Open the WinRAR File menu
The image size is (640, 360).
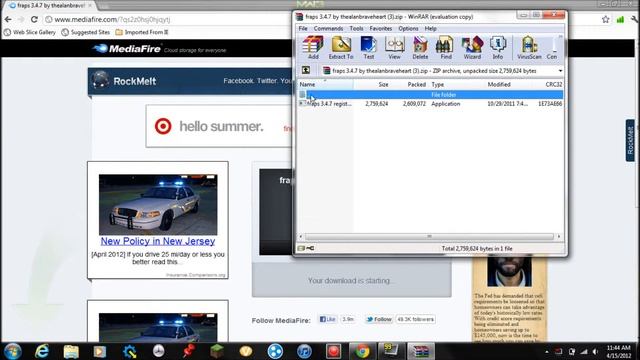303,29
